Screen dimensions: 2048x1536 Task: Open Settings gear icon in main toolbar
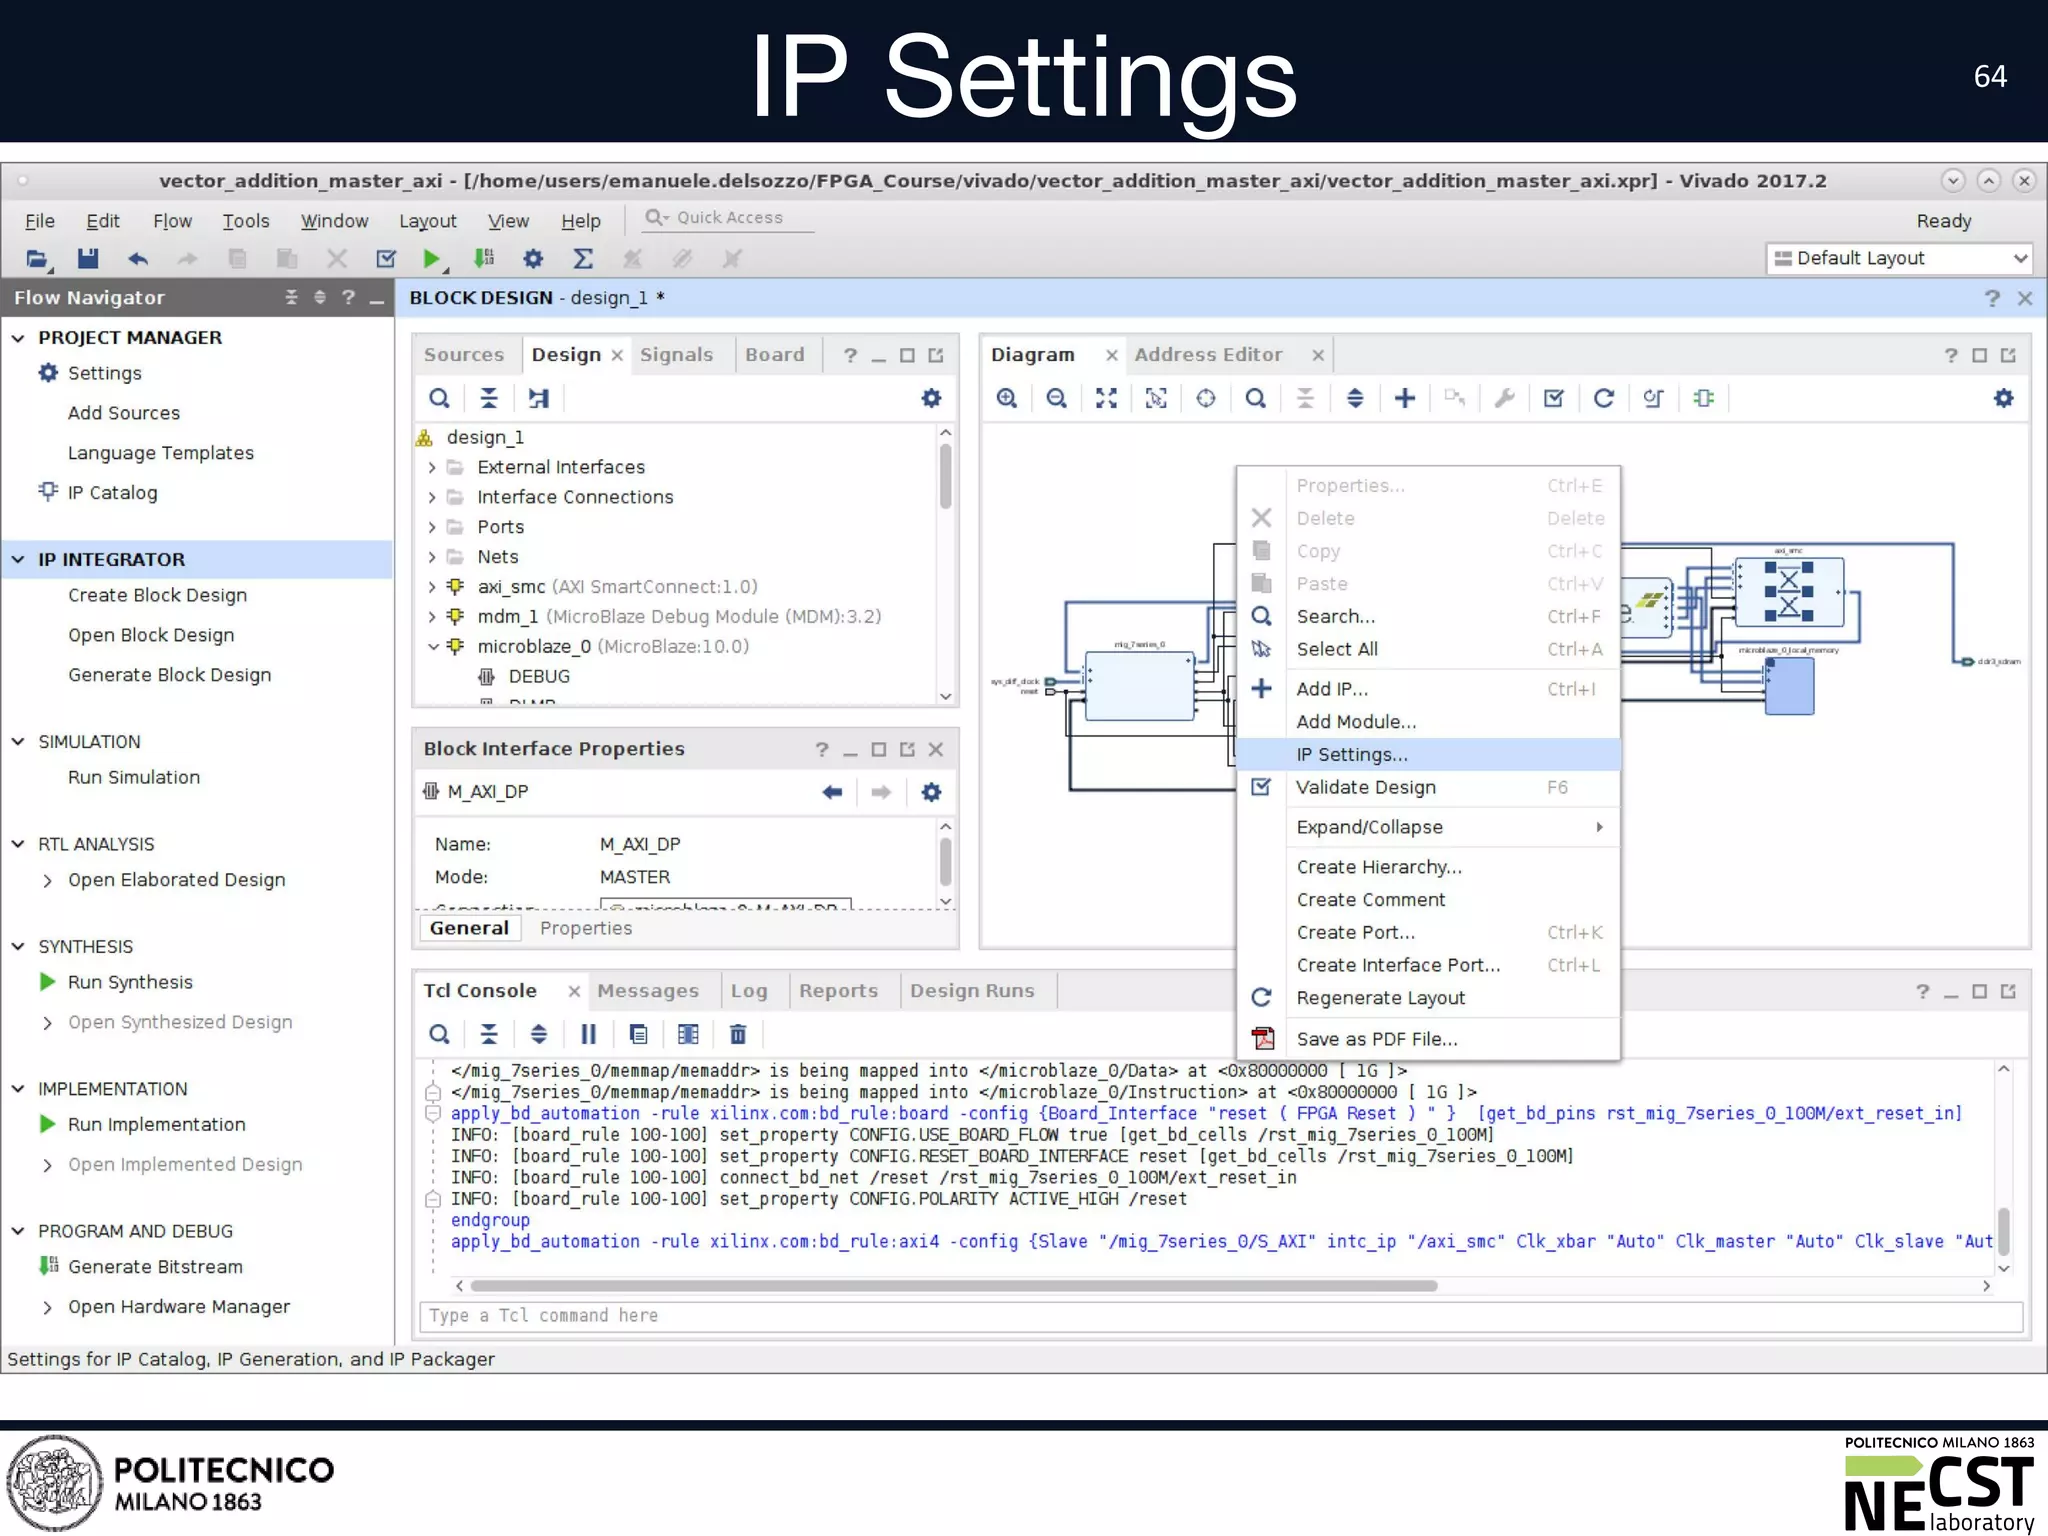pyautogui.click(x=533, y=259)
